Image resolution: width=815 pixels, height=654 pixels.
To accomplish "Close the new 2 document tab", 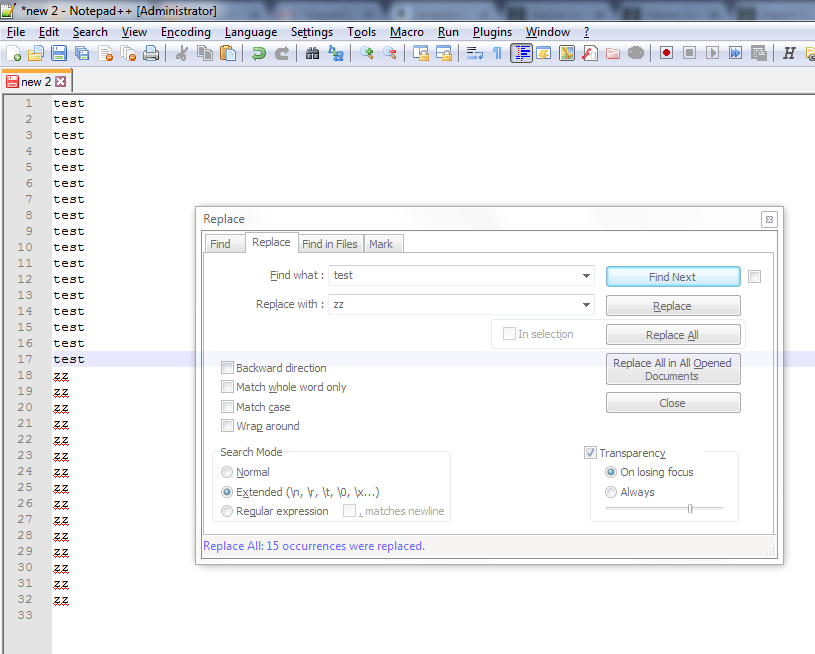I will coord(61,82).
